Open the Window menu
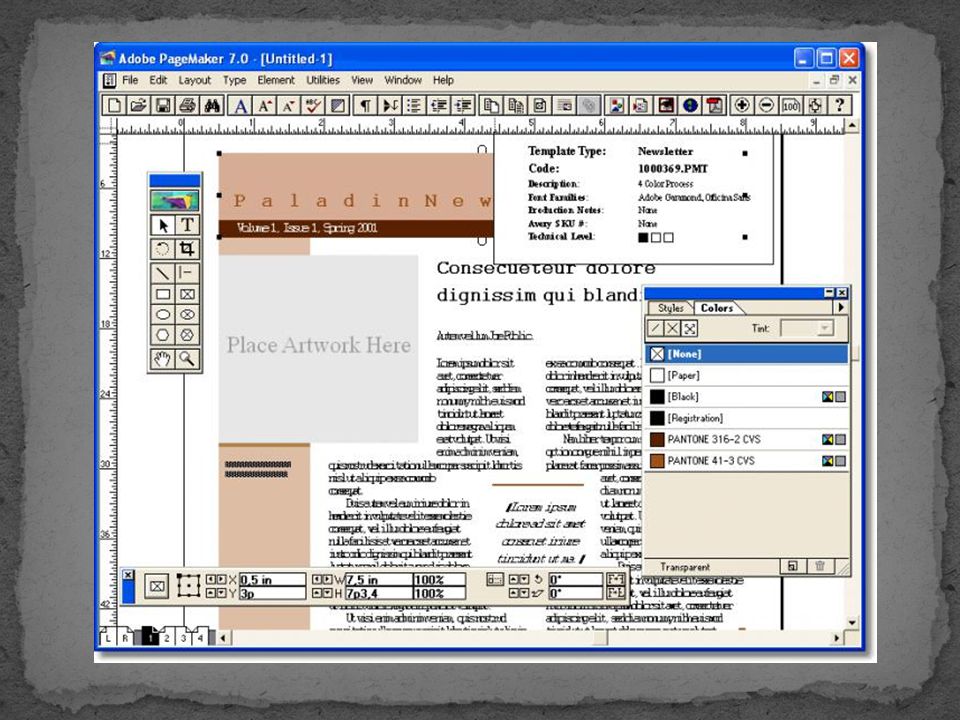 [x=403, y=80]
